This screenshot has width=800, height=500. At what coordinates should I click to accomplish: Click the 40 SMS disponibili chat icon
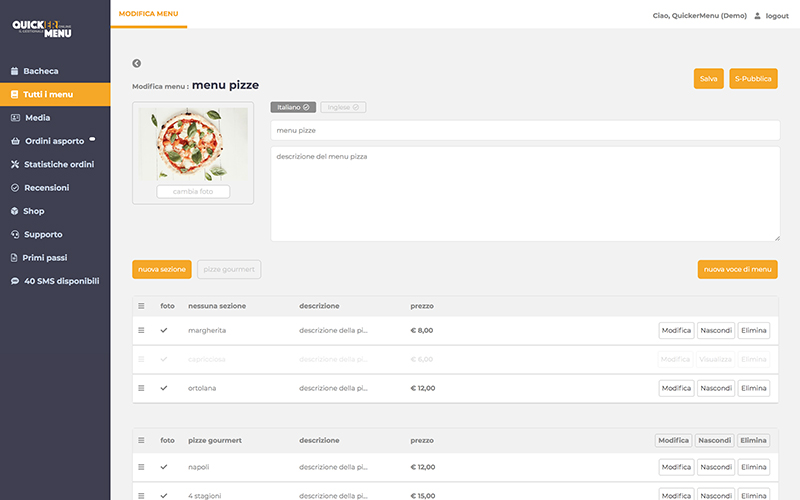[15, 281]
